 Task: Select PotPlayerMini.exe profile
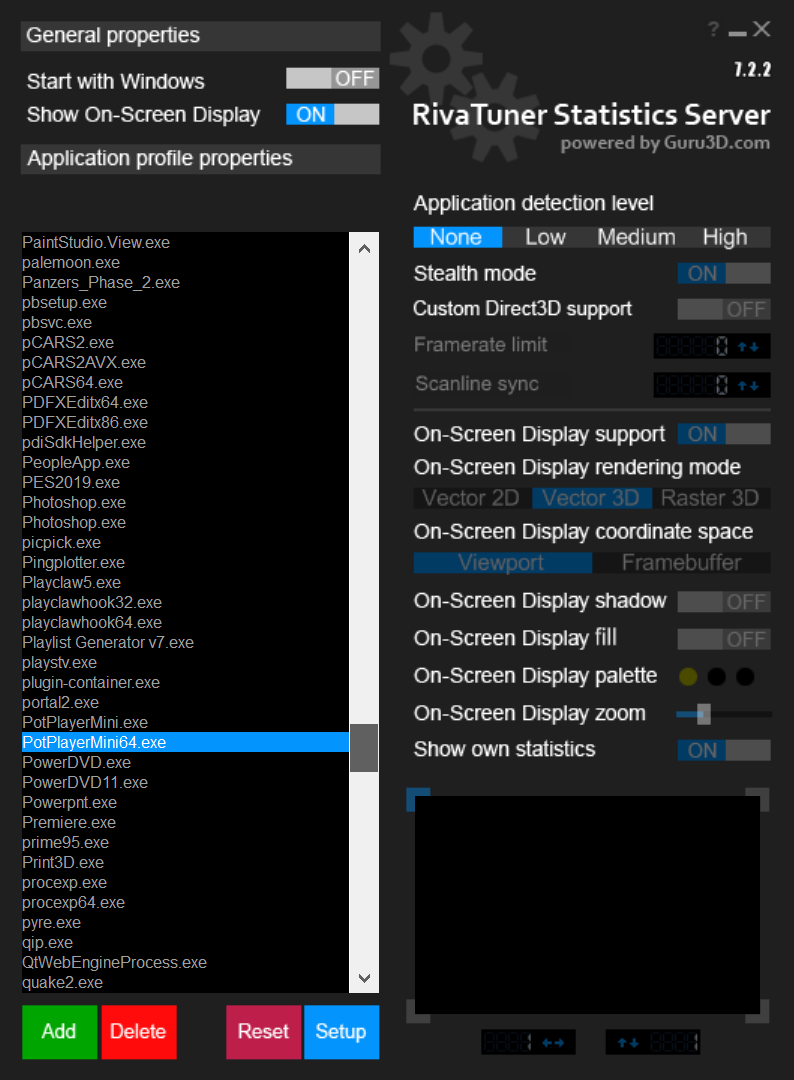click(185, 722)
